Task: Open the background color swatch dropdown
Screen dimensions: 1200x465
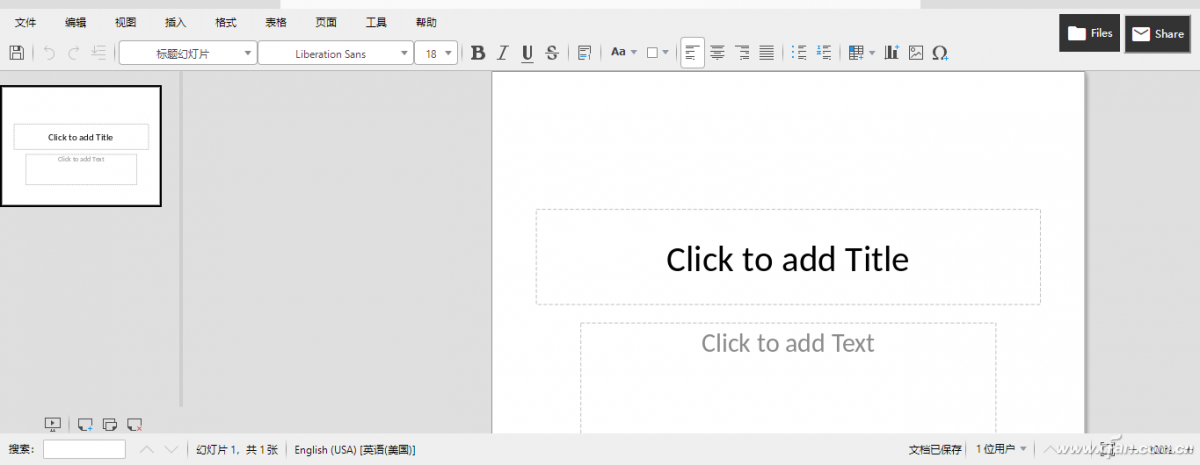Action: point(665,53)
